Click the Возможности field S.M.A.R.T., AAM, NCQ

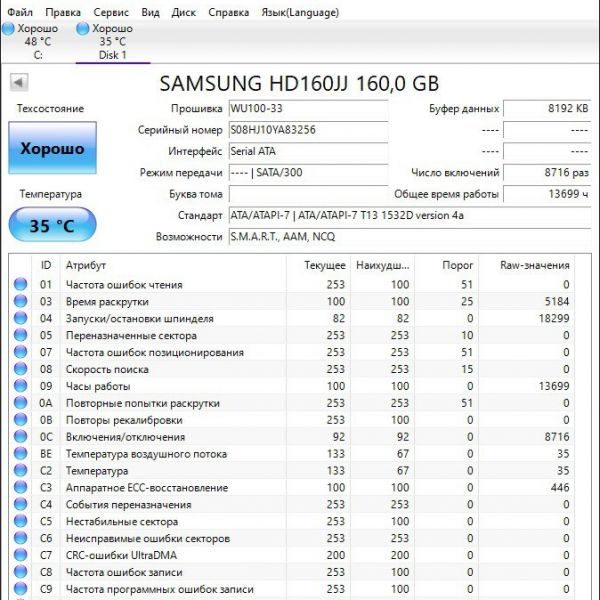click(x=410, y=237)
